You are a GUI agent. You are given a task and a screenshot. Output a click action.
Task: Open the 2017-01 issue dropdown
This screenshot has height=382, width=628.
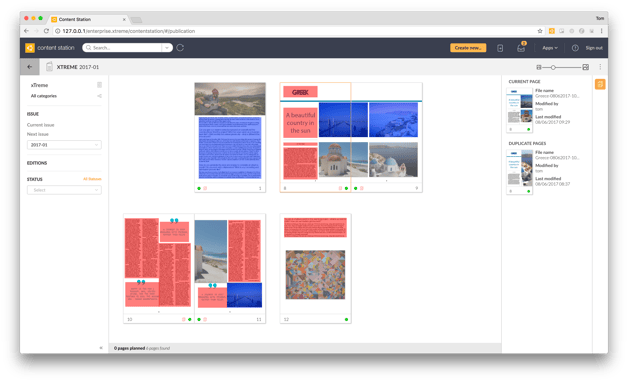point(64,145)
